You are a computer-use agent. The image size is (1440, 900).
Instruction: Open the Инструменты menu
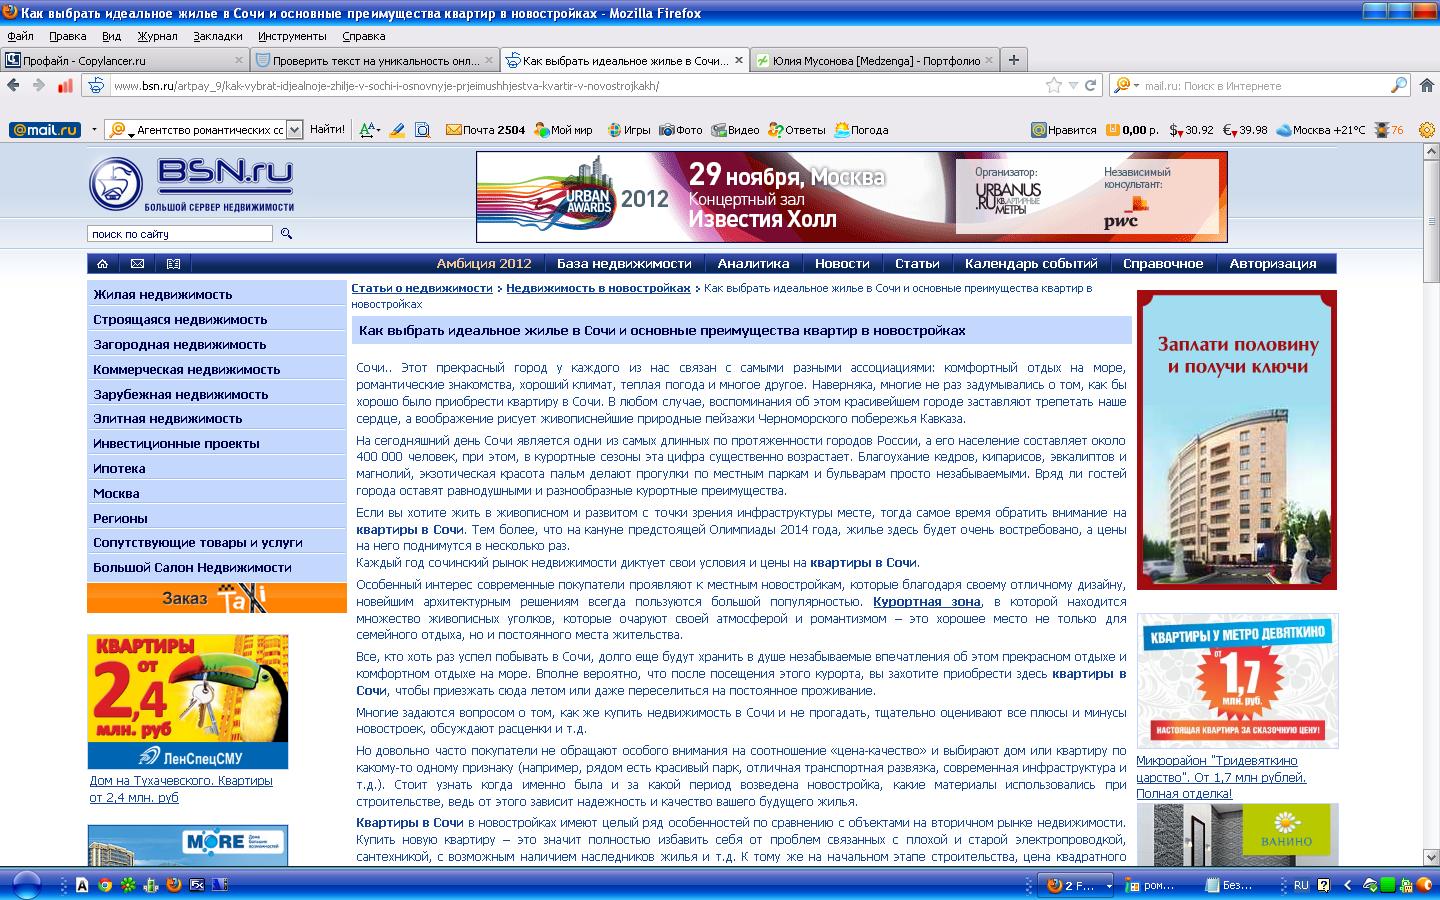292,36
